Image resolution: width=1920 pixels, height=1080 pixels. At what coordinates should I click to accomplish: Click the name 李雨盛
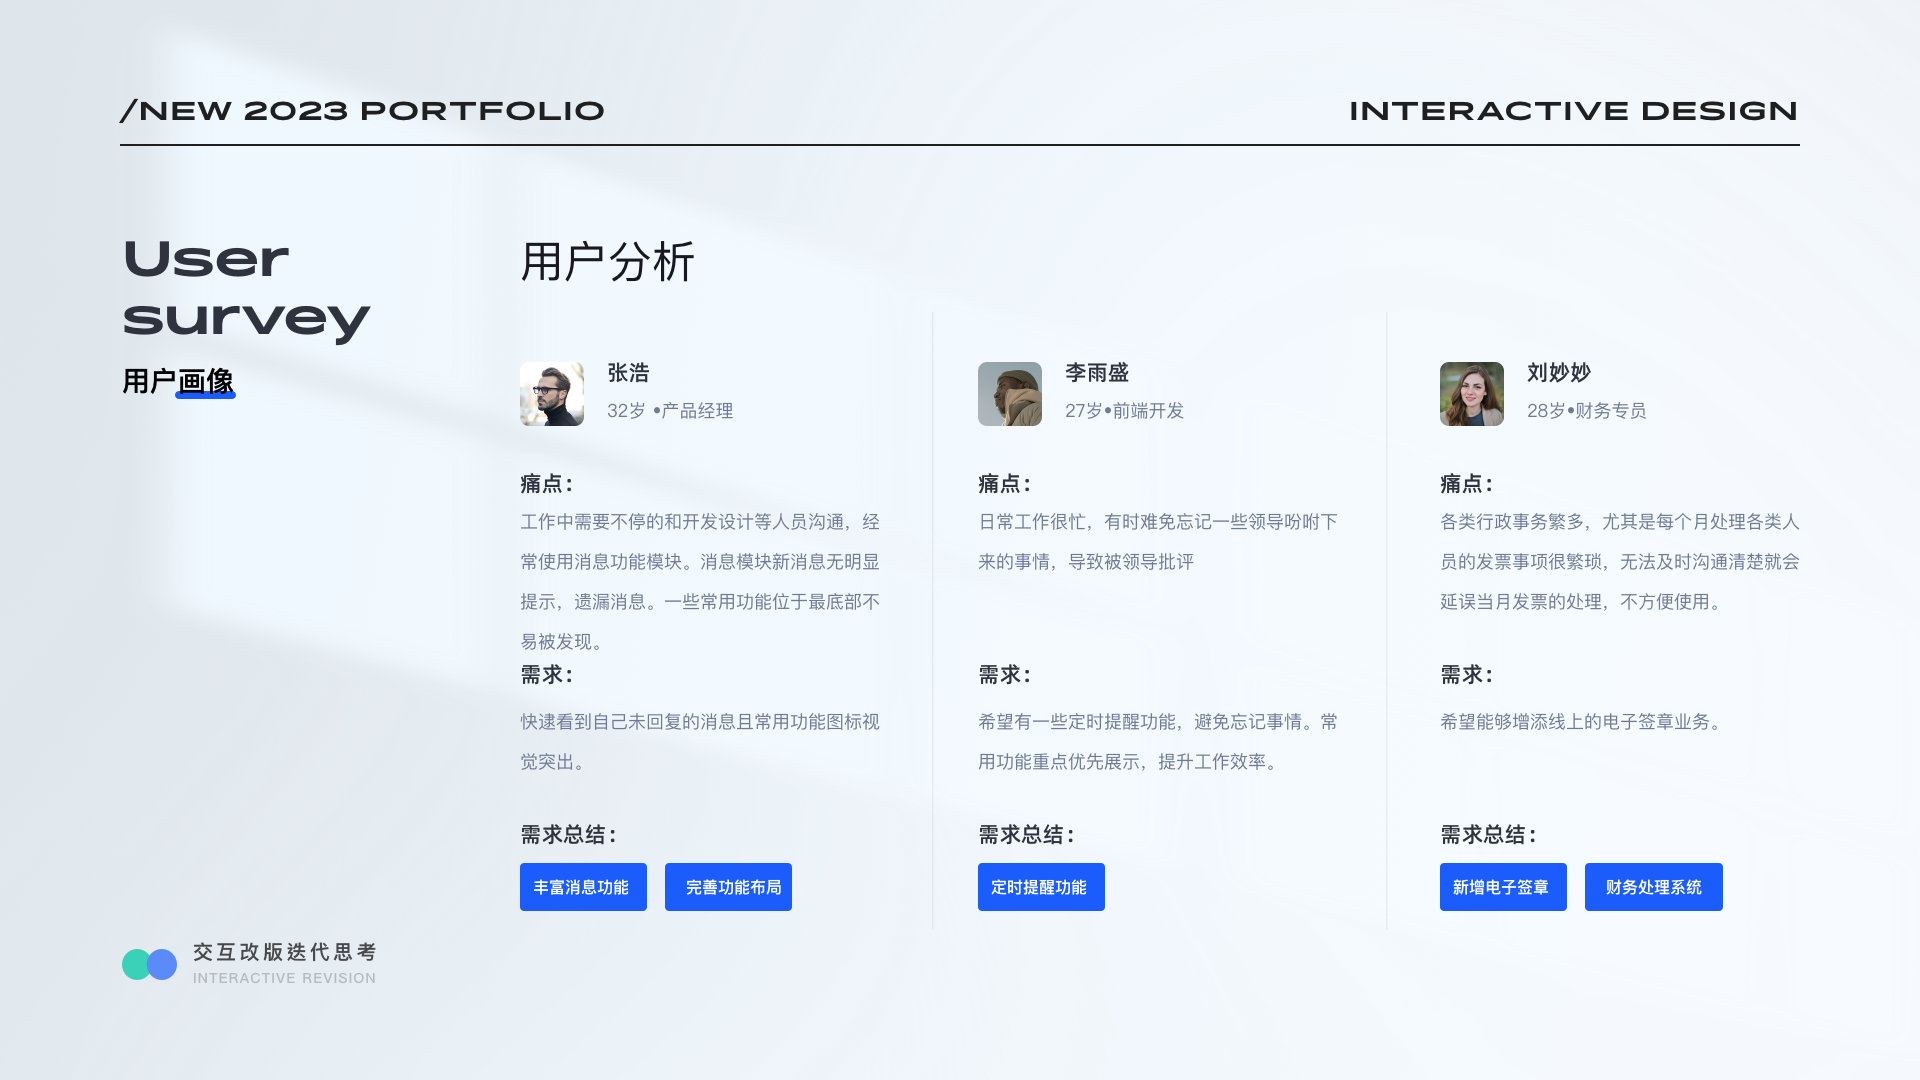pyautogui.click(x=1097, y=373)
